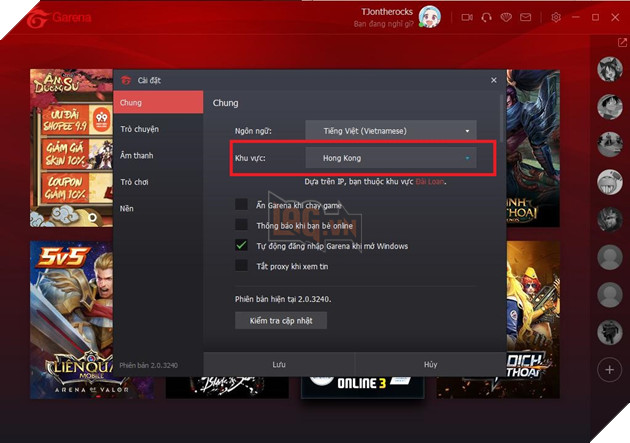The height and width of the screenshot is (443, 630).
Task: Click the plus button in the friends sidebar
Action: (610, 369)
